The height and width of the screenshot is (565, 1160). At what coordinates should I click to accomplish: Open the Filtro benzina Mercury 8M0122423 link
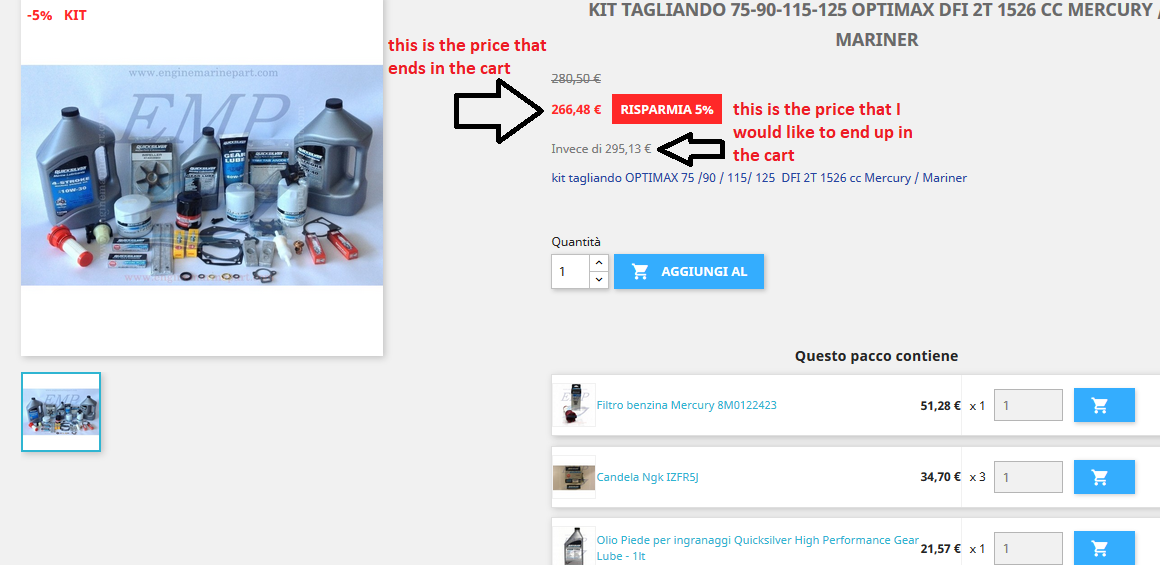click(687, 405)
